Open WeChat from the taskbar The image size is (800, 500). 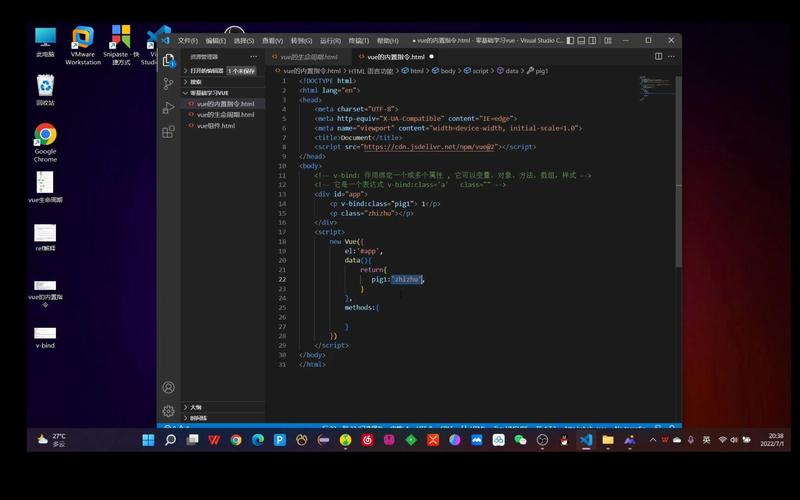pyautogui.click(x=520, y=440)
